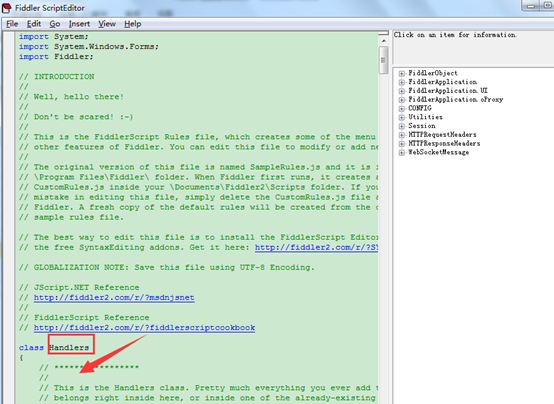554x404 pixels.
Task: Open the msdnjsnet reference link
Action: [114, 298]
